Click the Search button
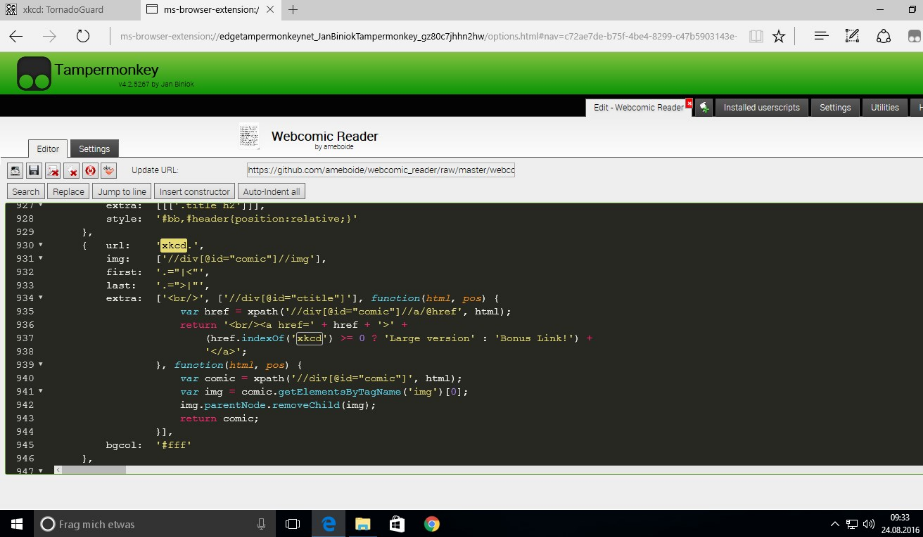923x537 pixels. (x=25, y=191)
